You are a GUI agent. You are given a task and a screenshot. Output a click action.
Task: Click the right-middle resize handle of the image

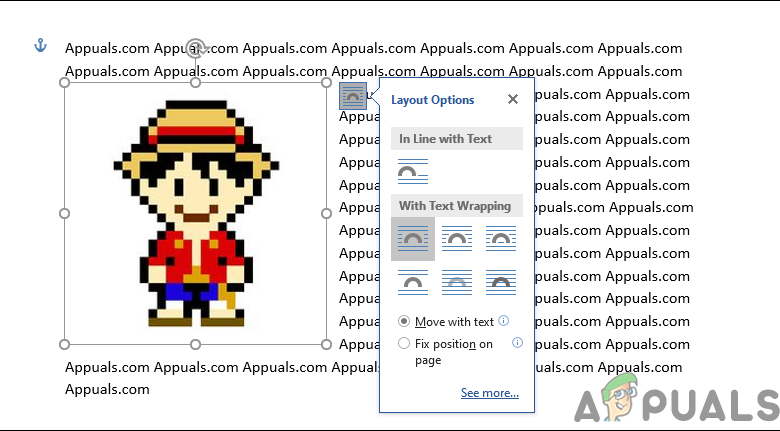click(326, 214)
